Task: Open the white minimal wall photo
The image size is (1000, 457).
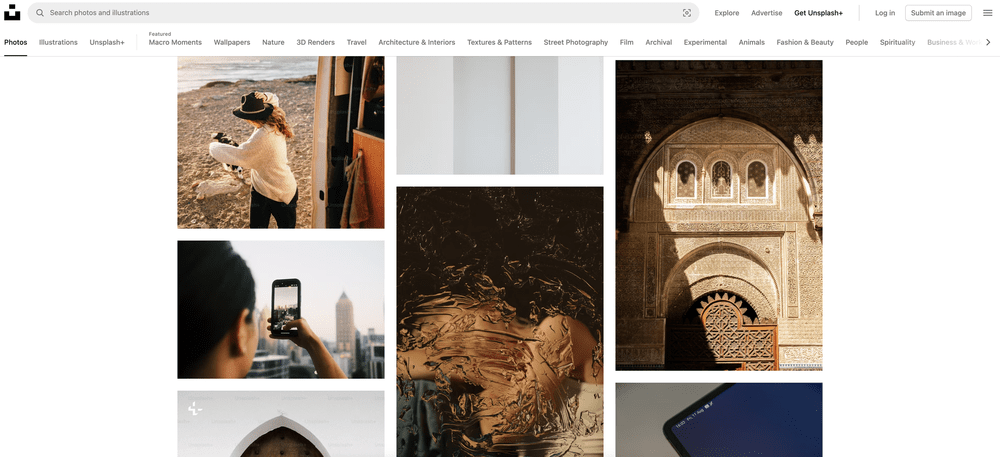Action: (x=499, y=115)
